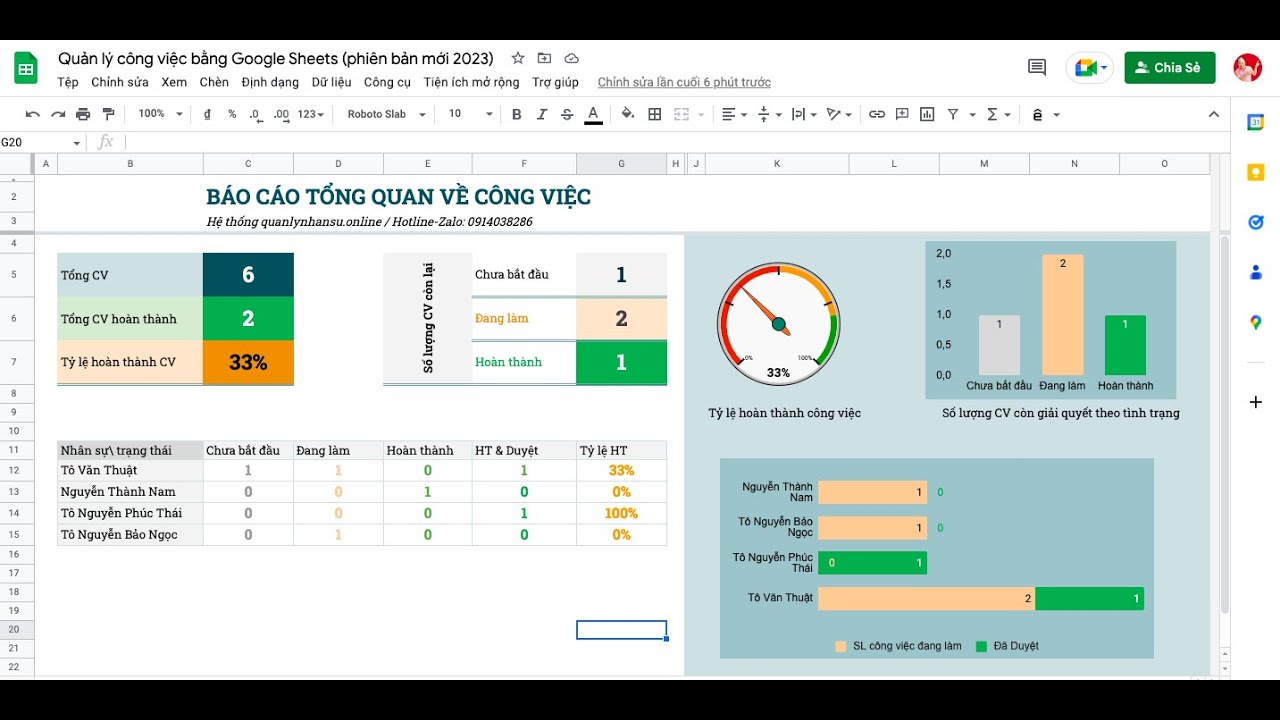The image size is (1280, 720).
Task: Open the Sheets home icon
Action: click(x=26, y=69)
